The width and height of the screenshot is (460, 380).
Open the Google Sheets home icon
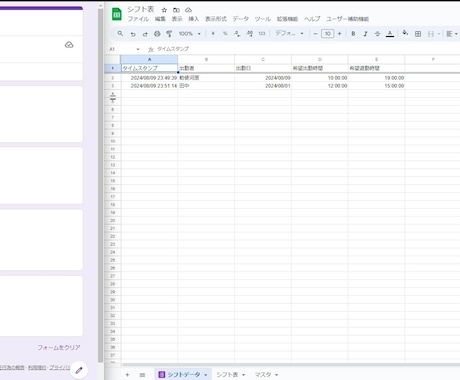coord(116,14)
